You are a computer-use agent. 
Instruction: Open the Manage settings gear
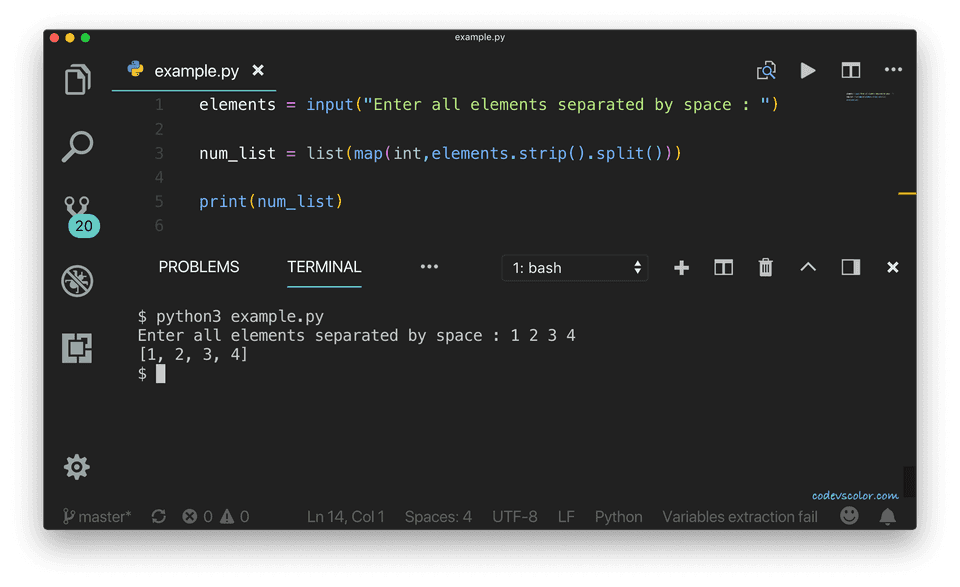[x=77, y=466]
